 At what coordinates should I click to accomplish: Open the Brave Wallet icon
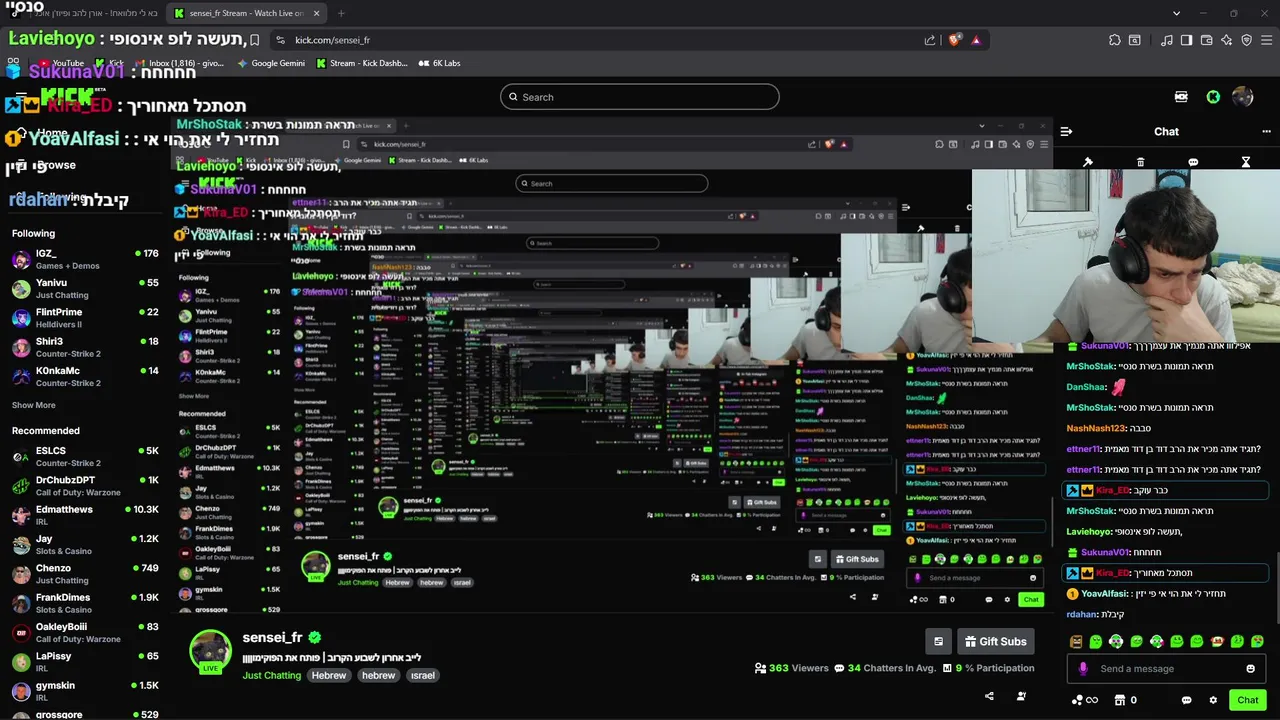[x=1206, y=40]
